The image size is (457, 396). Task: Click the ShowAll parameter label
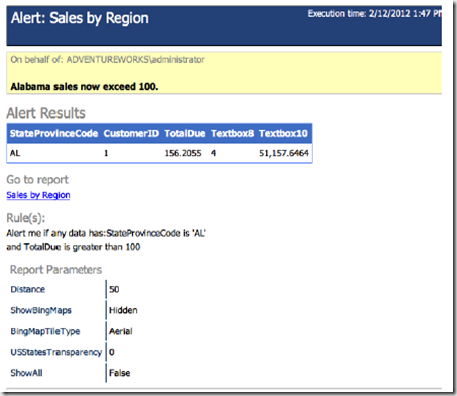pyautogui.click(x=26, y=373)
